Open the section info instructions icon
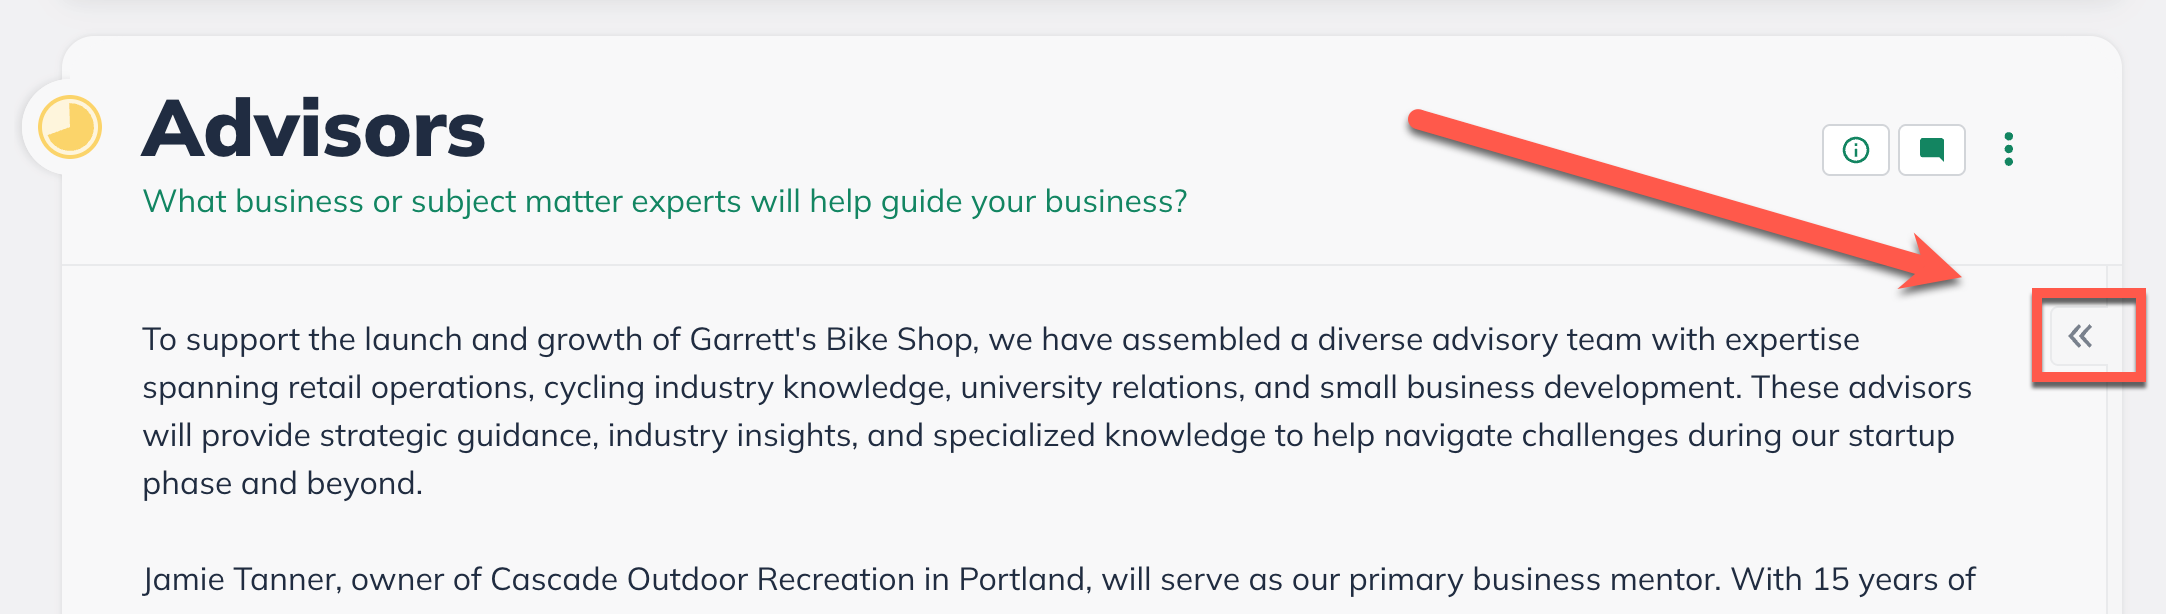 click(1855, 150)
